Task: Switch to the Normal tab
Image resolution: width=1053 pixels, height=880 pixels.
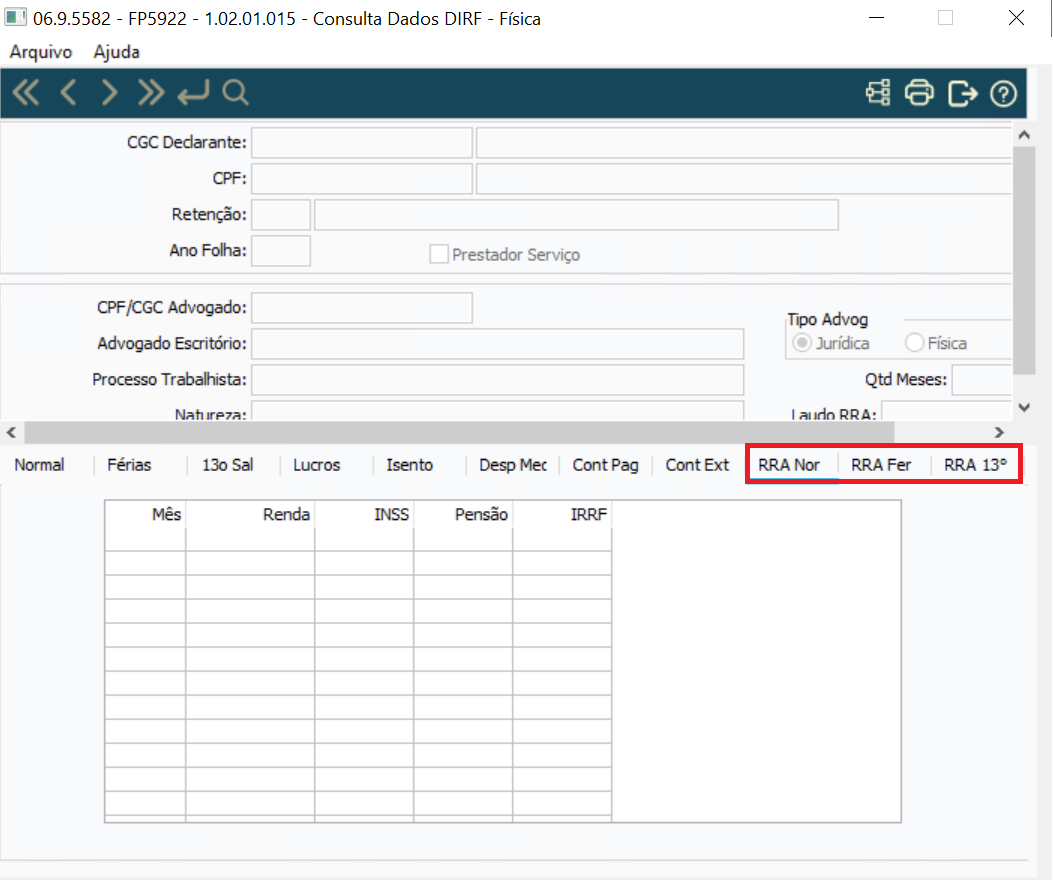Action: coord(40,465)
